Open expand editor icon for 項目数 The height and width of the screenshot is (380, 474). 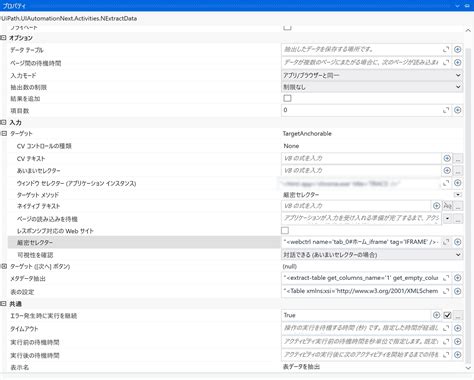click(x=446, y=110)
